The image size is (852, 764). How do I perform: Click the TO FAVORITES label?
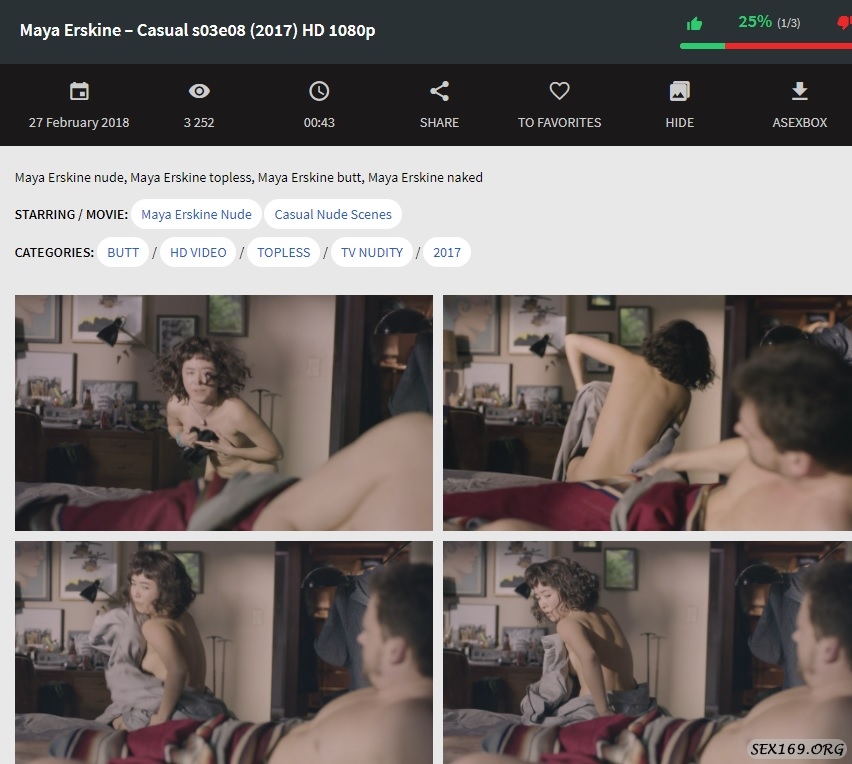coord(559,122)
